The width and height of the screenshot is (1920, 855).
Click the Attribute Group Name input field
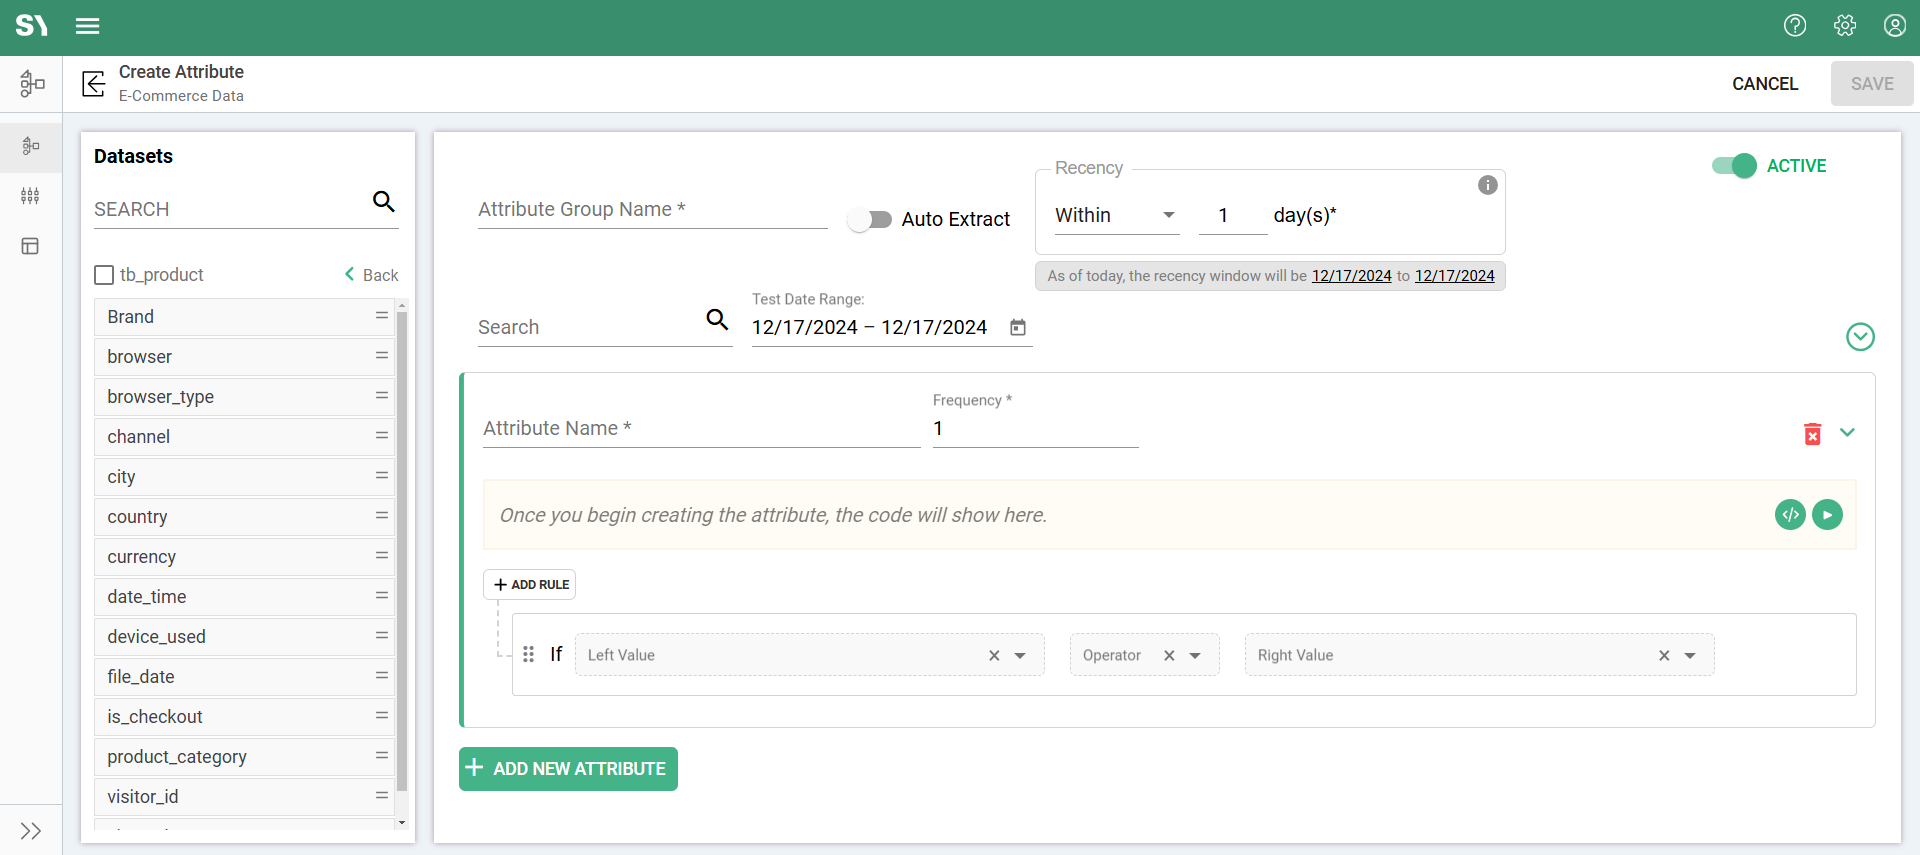coord(652,210)
